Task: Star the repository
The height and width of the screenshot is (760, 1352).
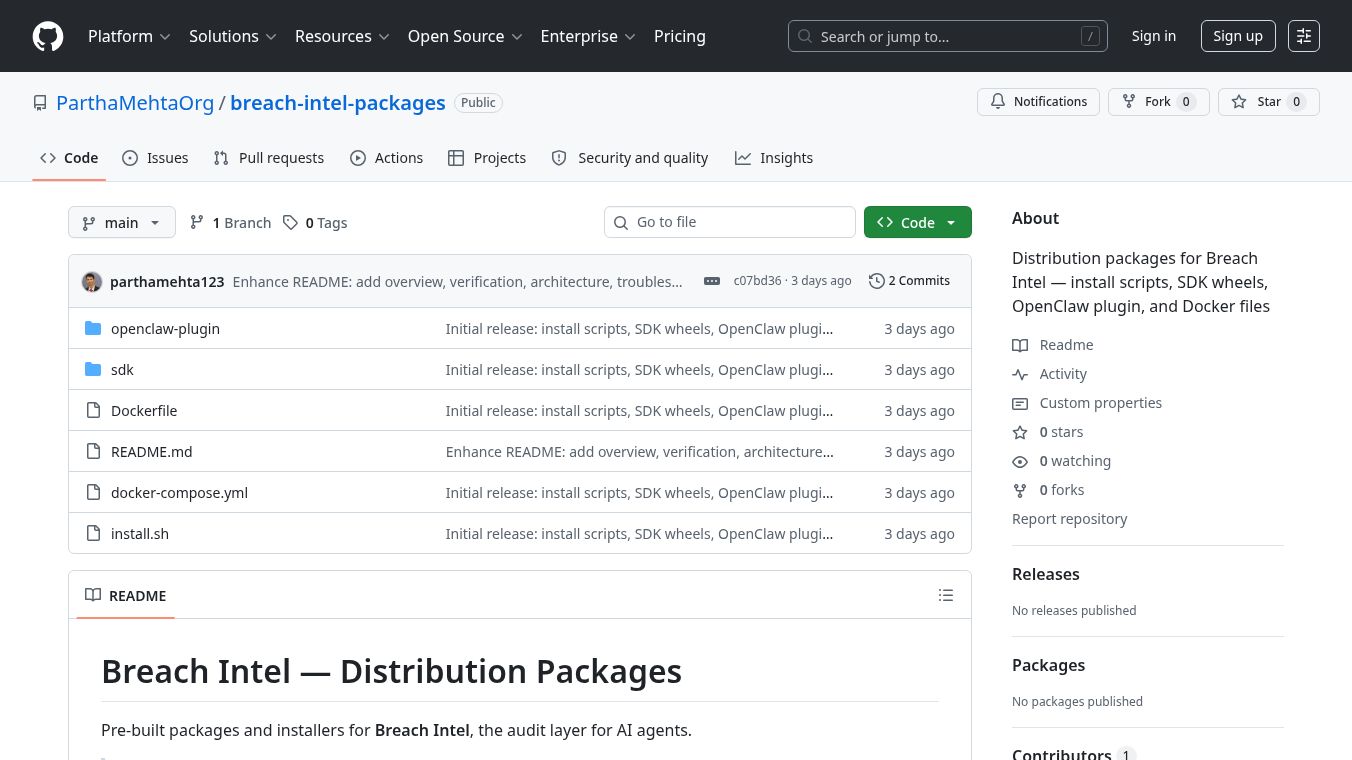Action: pyautogui.click(x=1268, y=102)
